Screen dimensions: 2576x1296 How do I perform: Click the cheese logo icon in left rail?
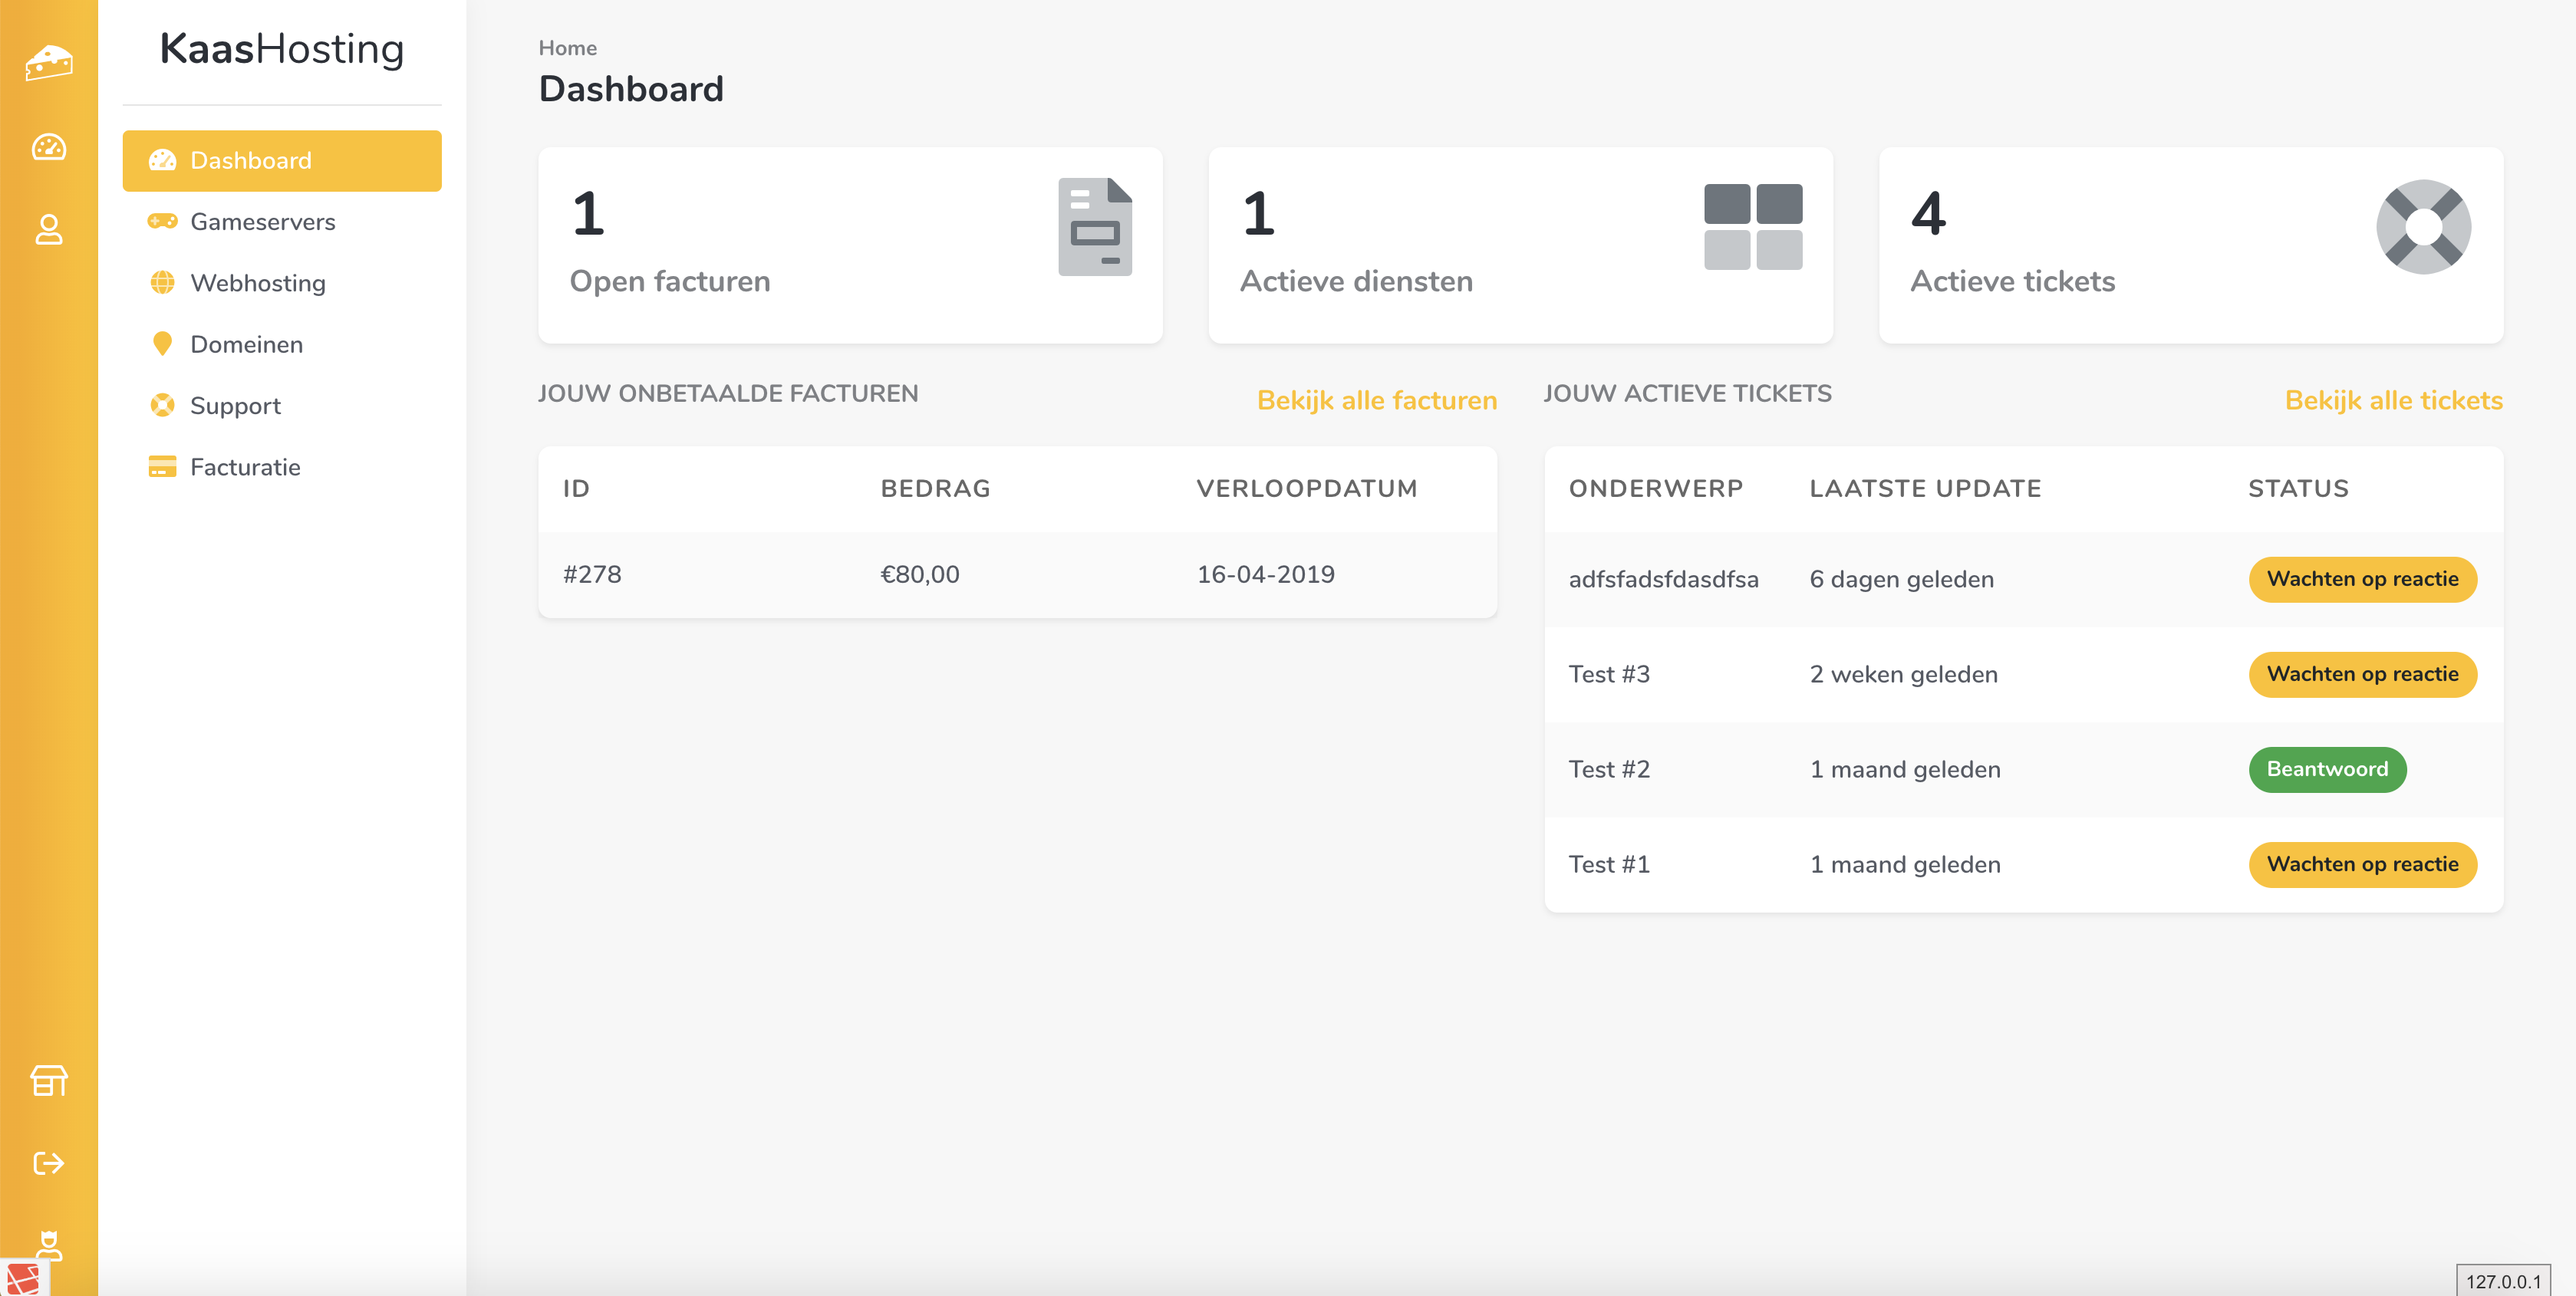click(48, 63)
